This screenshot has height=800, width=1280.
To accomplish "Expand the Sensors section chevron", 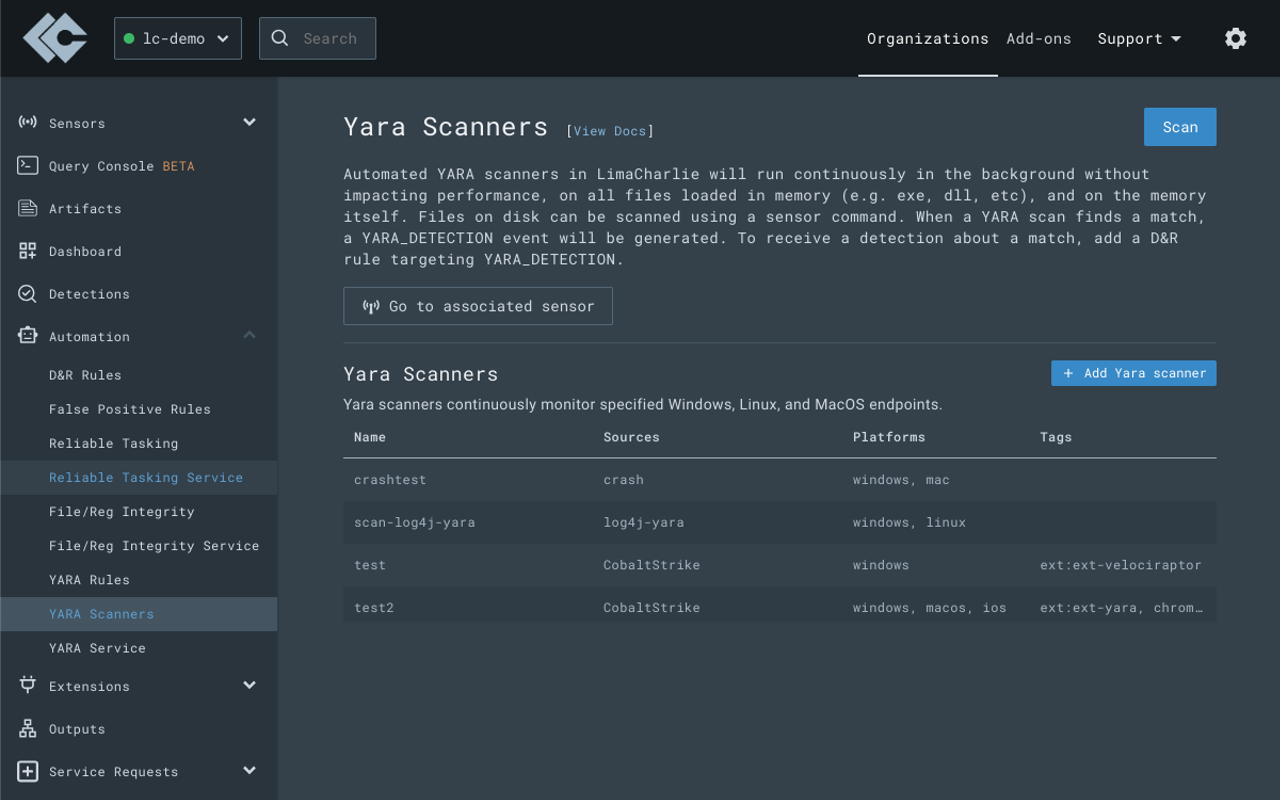I will 249,122.
